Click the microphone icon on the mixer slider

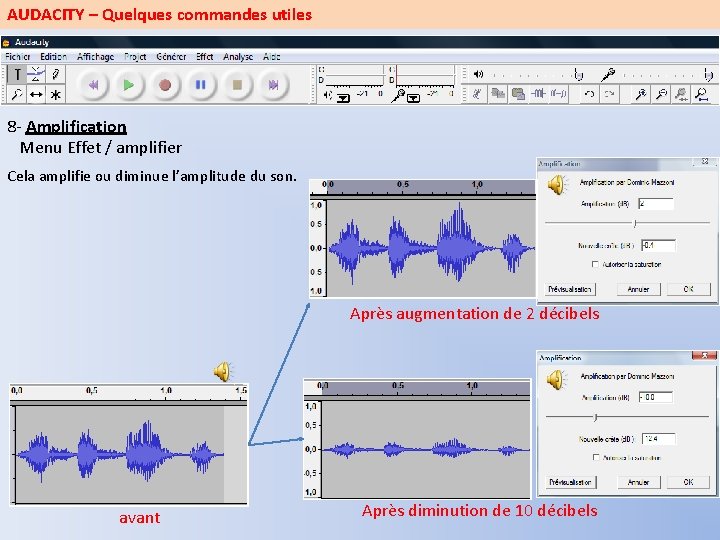click(608, 74)
